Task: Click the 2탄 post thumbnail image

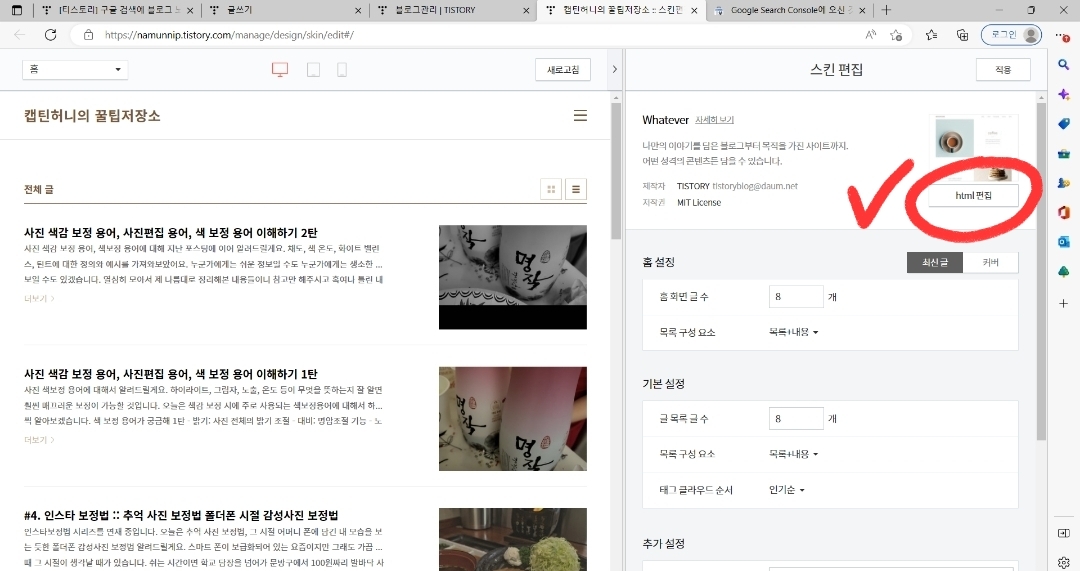Action: 512,277
